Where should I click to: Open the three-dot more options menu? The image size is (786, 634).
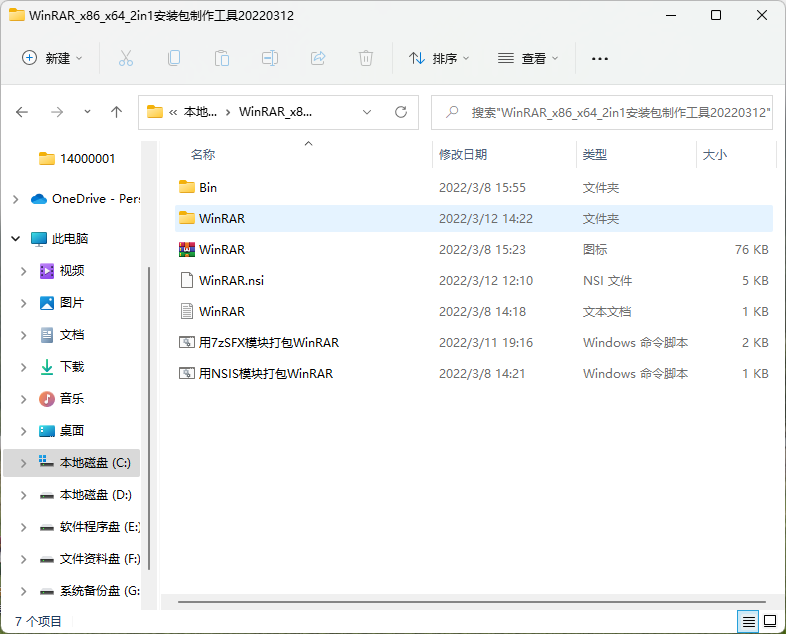(600, 59)
